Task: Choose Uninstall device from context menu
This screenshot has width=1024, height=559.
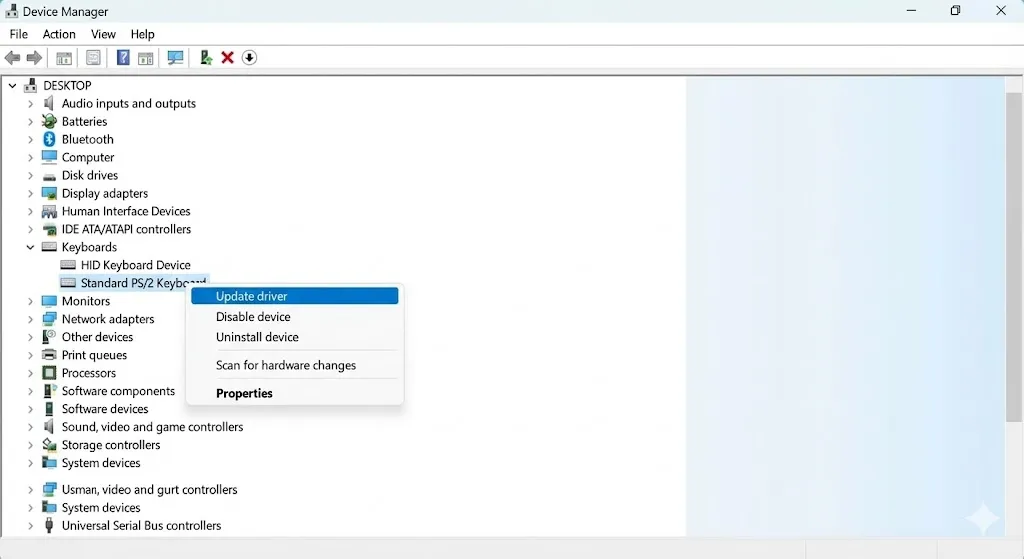Action: tap(257, 337)
